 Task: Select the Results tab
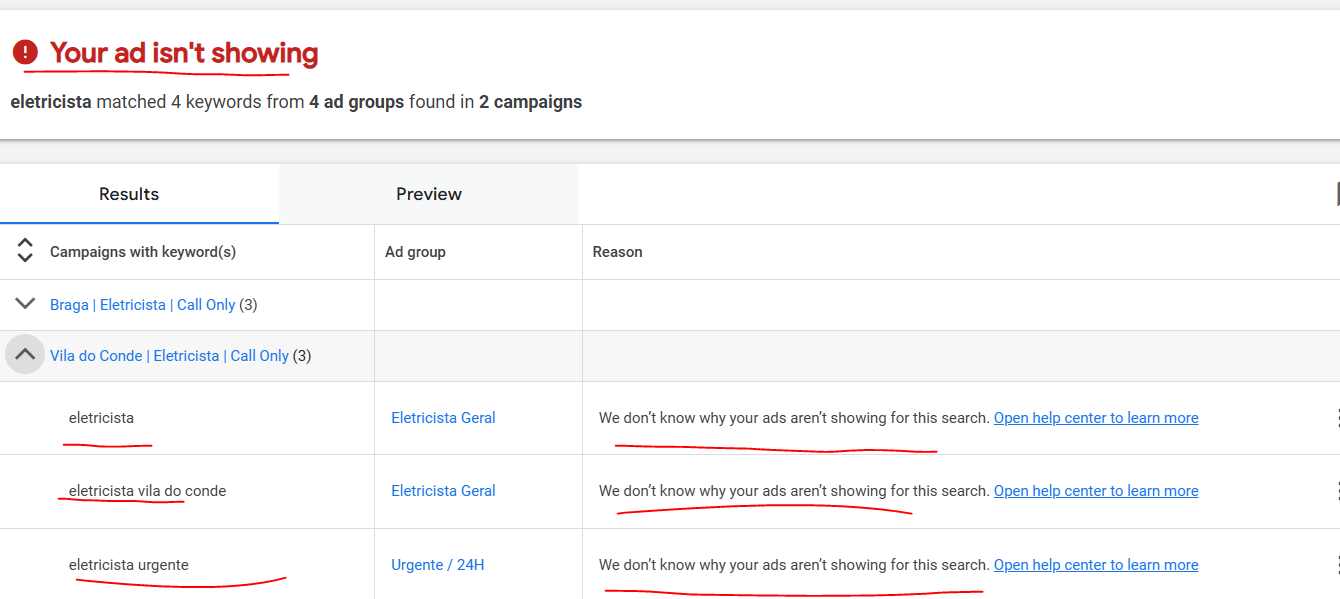128,193
